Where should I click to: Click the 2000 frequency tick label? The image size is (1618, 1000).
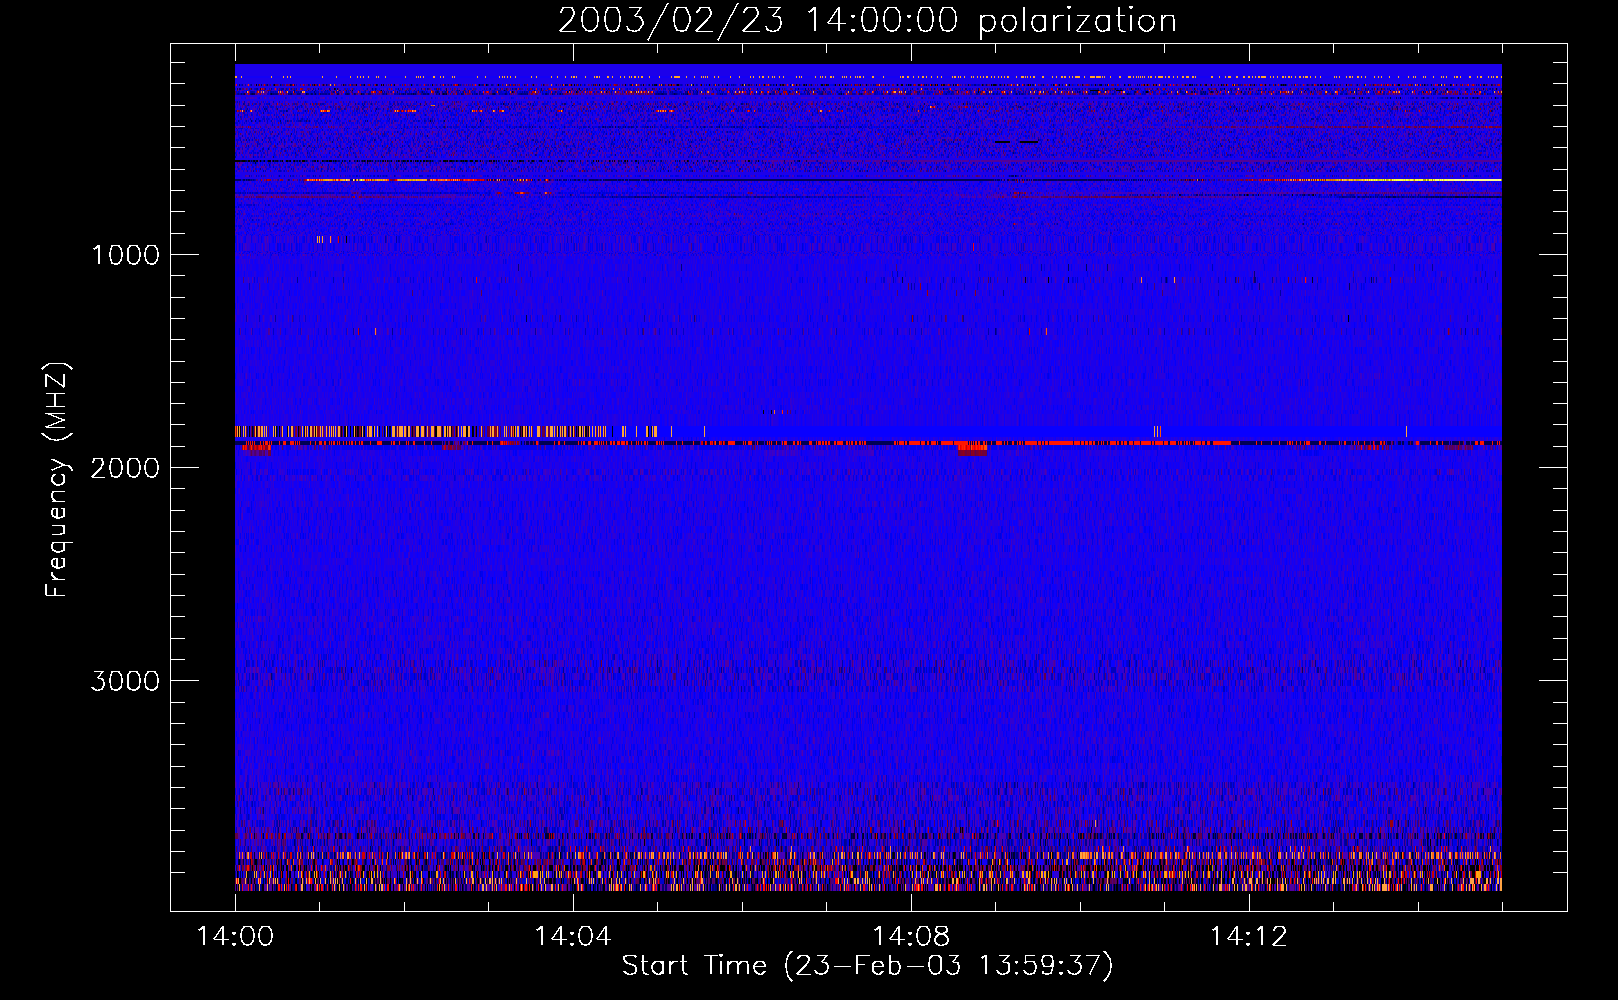pos(125,468)
